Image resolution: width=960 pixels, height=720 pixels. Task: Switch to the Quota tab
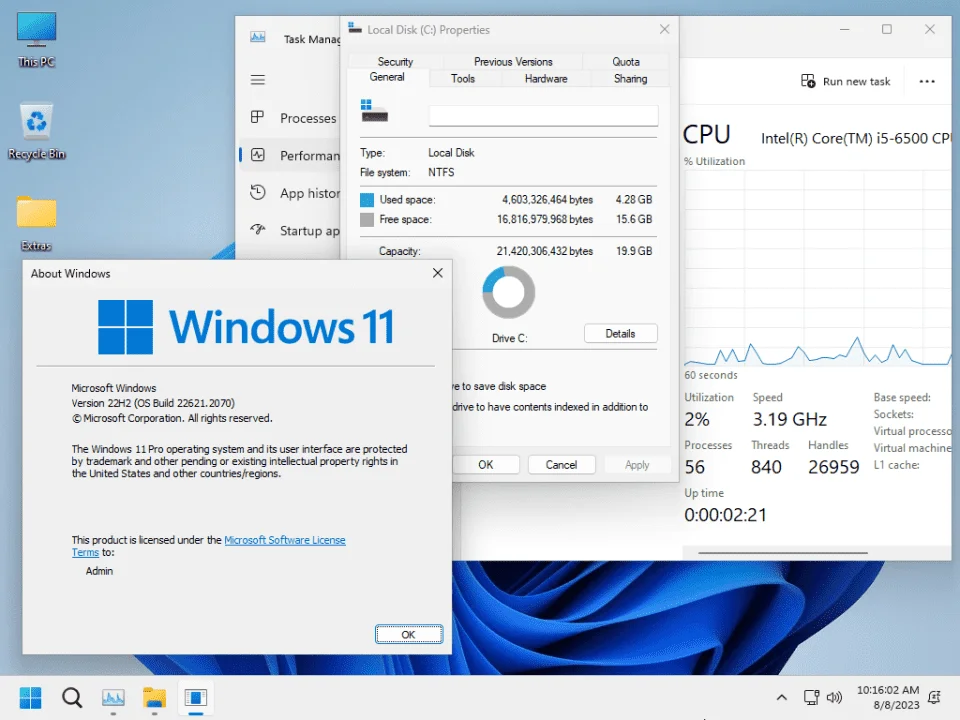(x=626, y=62)
